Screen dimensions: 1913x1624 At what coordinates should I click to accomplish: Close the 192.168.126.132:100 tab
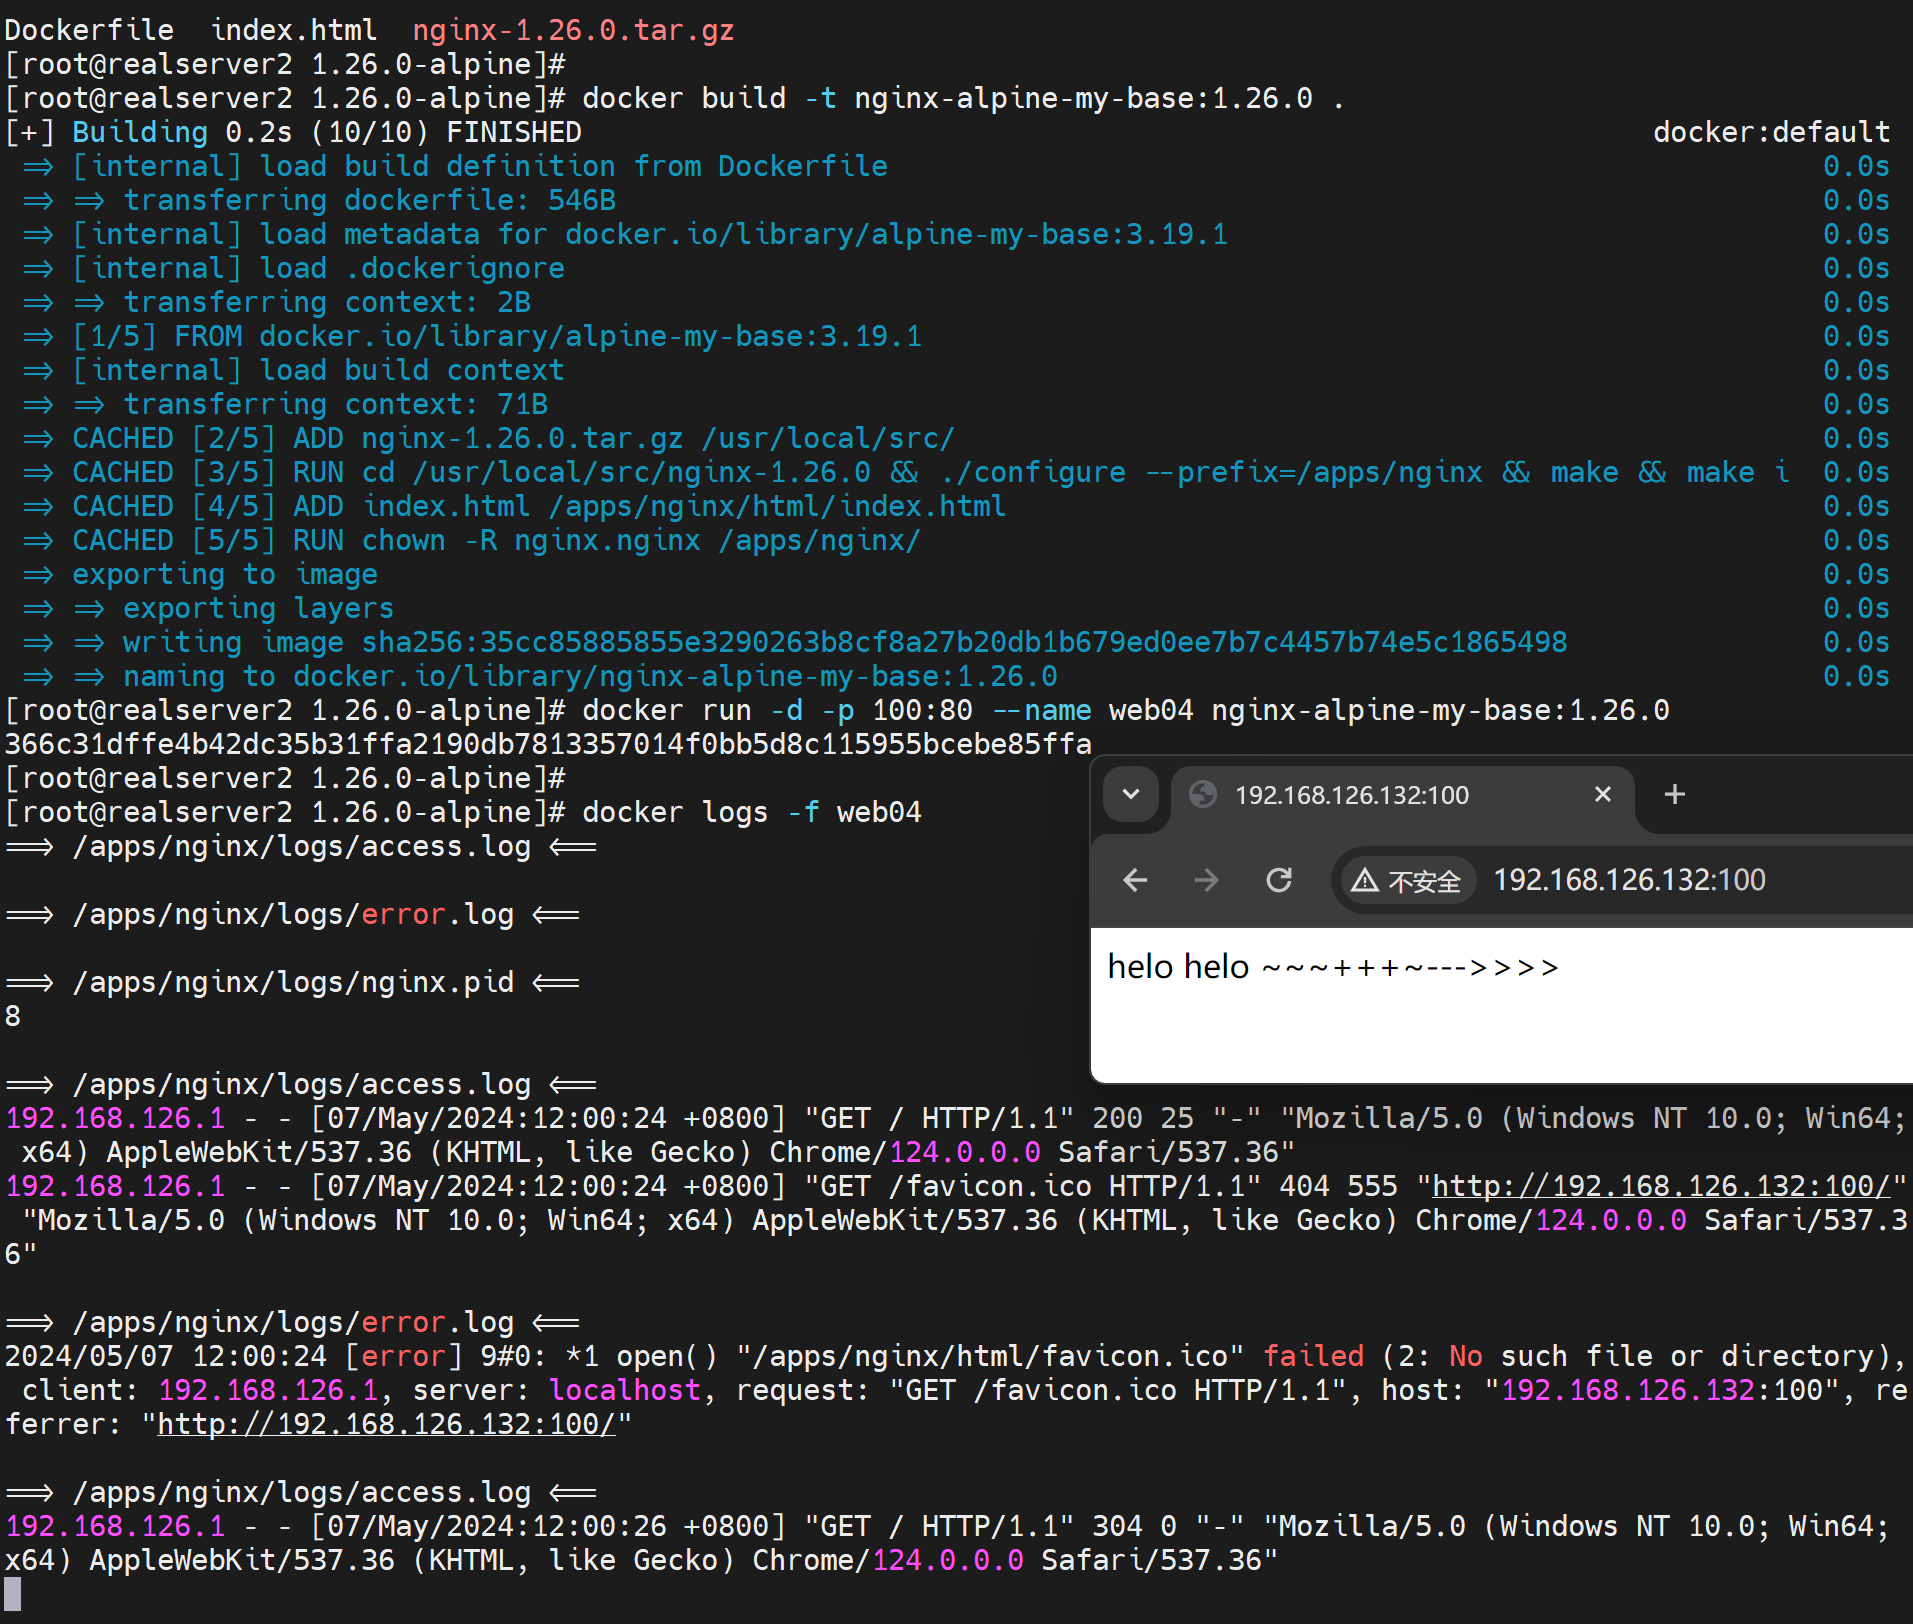coord(1602,795)
